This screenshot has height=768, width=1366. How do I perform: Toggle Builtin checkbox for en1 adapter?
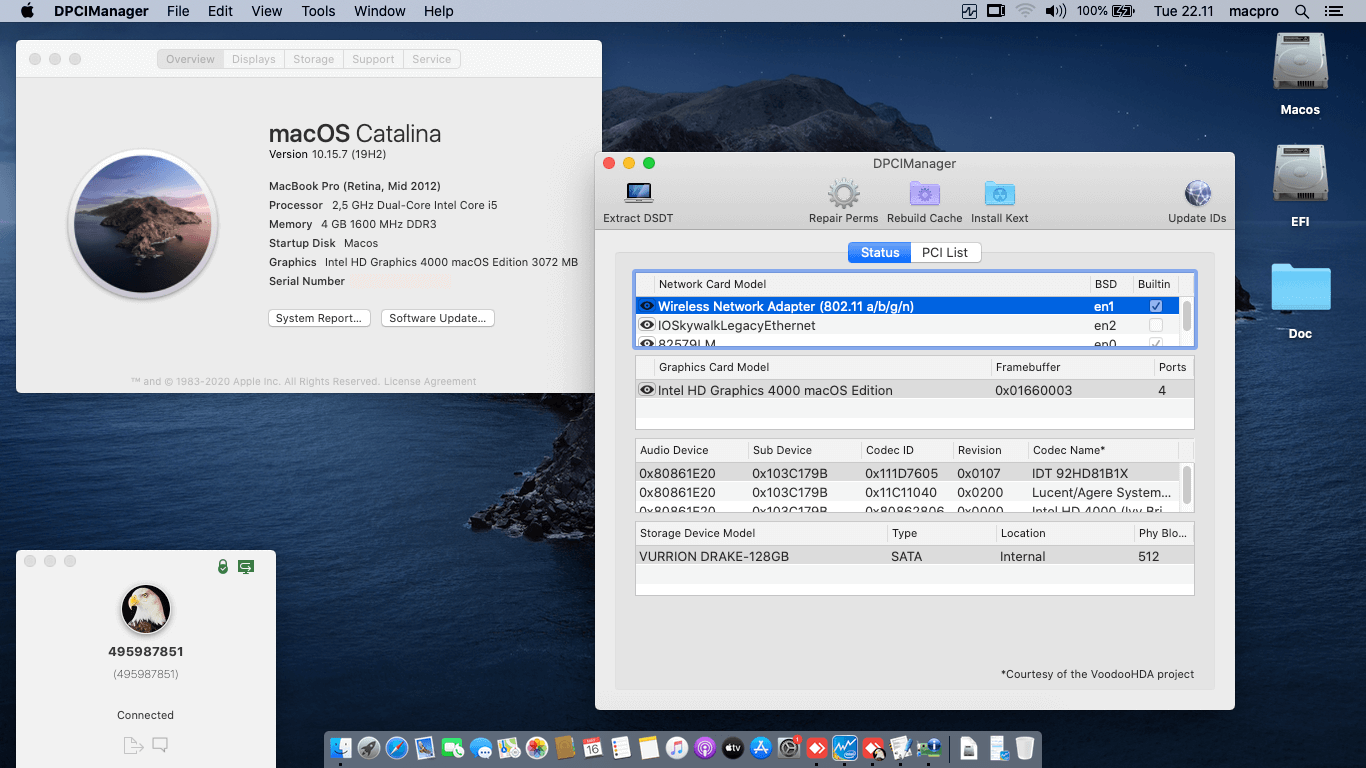[1156, 306]
